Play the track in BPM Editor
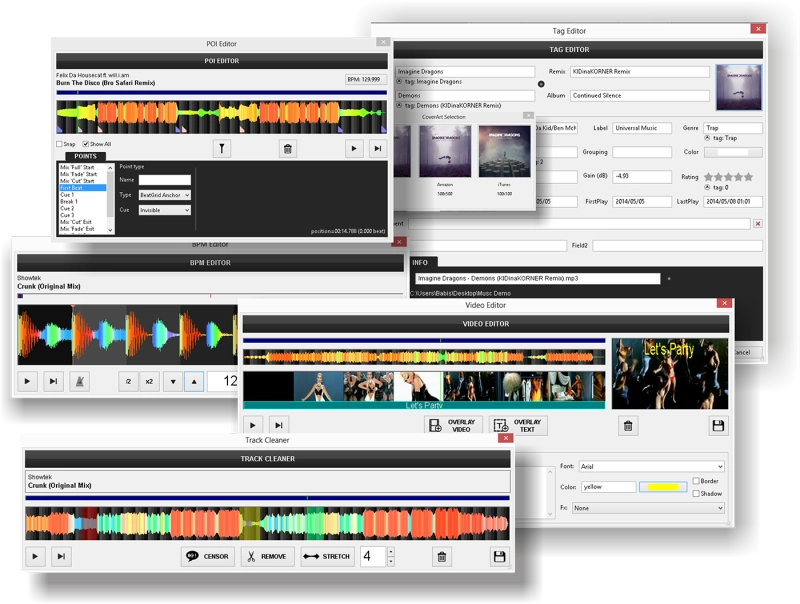Viewport: 800px width, 604px height. [28, 381]
